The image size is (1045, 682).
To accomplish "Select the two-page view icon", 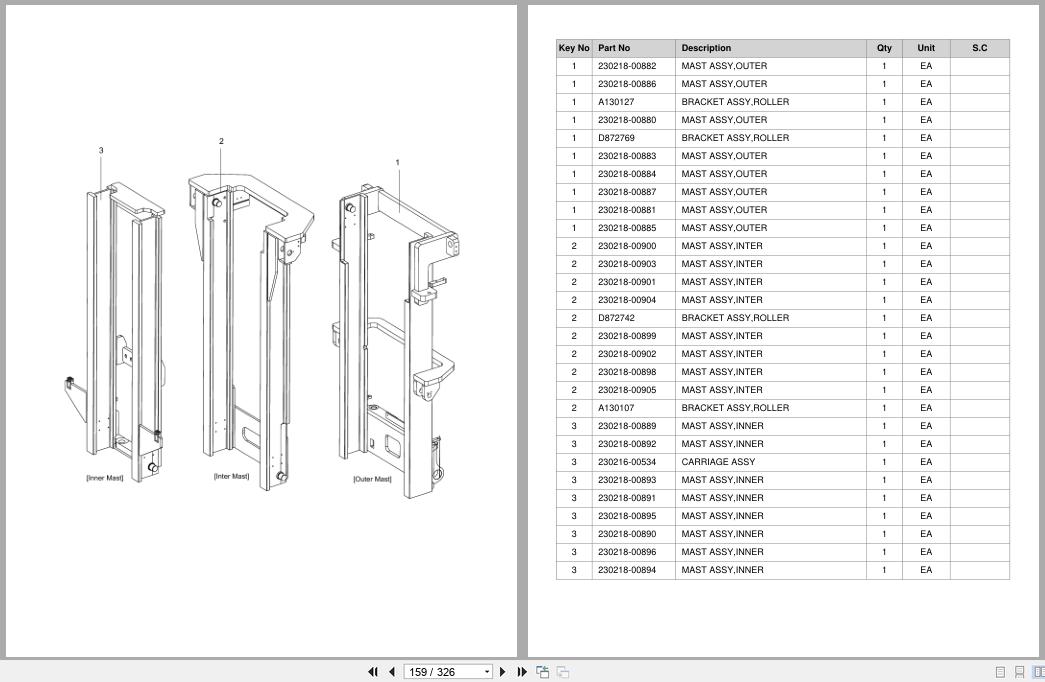I will (1038, 672).
